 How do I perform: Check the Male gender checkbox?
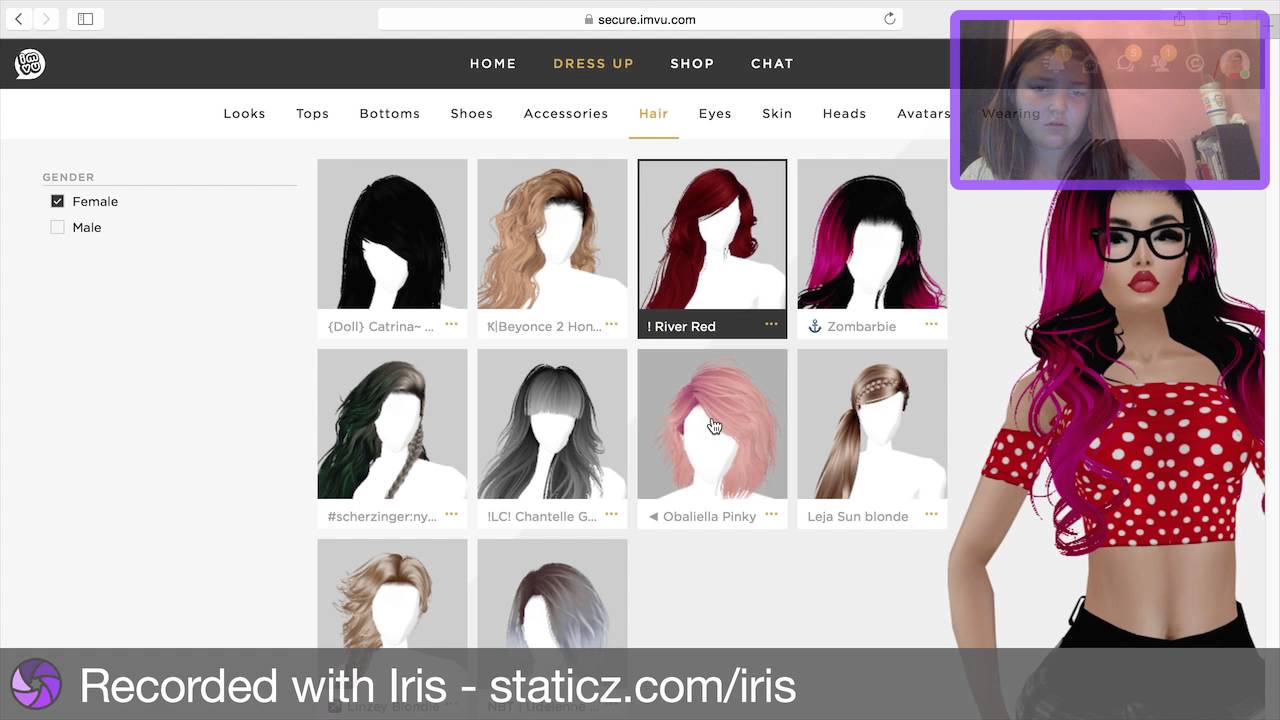point(57,227)
